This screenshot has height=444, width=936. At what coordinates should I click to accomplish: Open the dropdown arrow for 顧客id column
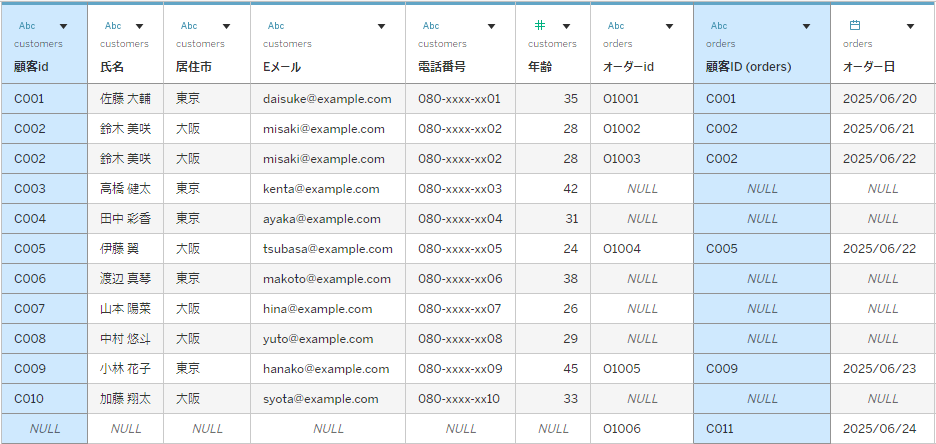click(63, 26)
